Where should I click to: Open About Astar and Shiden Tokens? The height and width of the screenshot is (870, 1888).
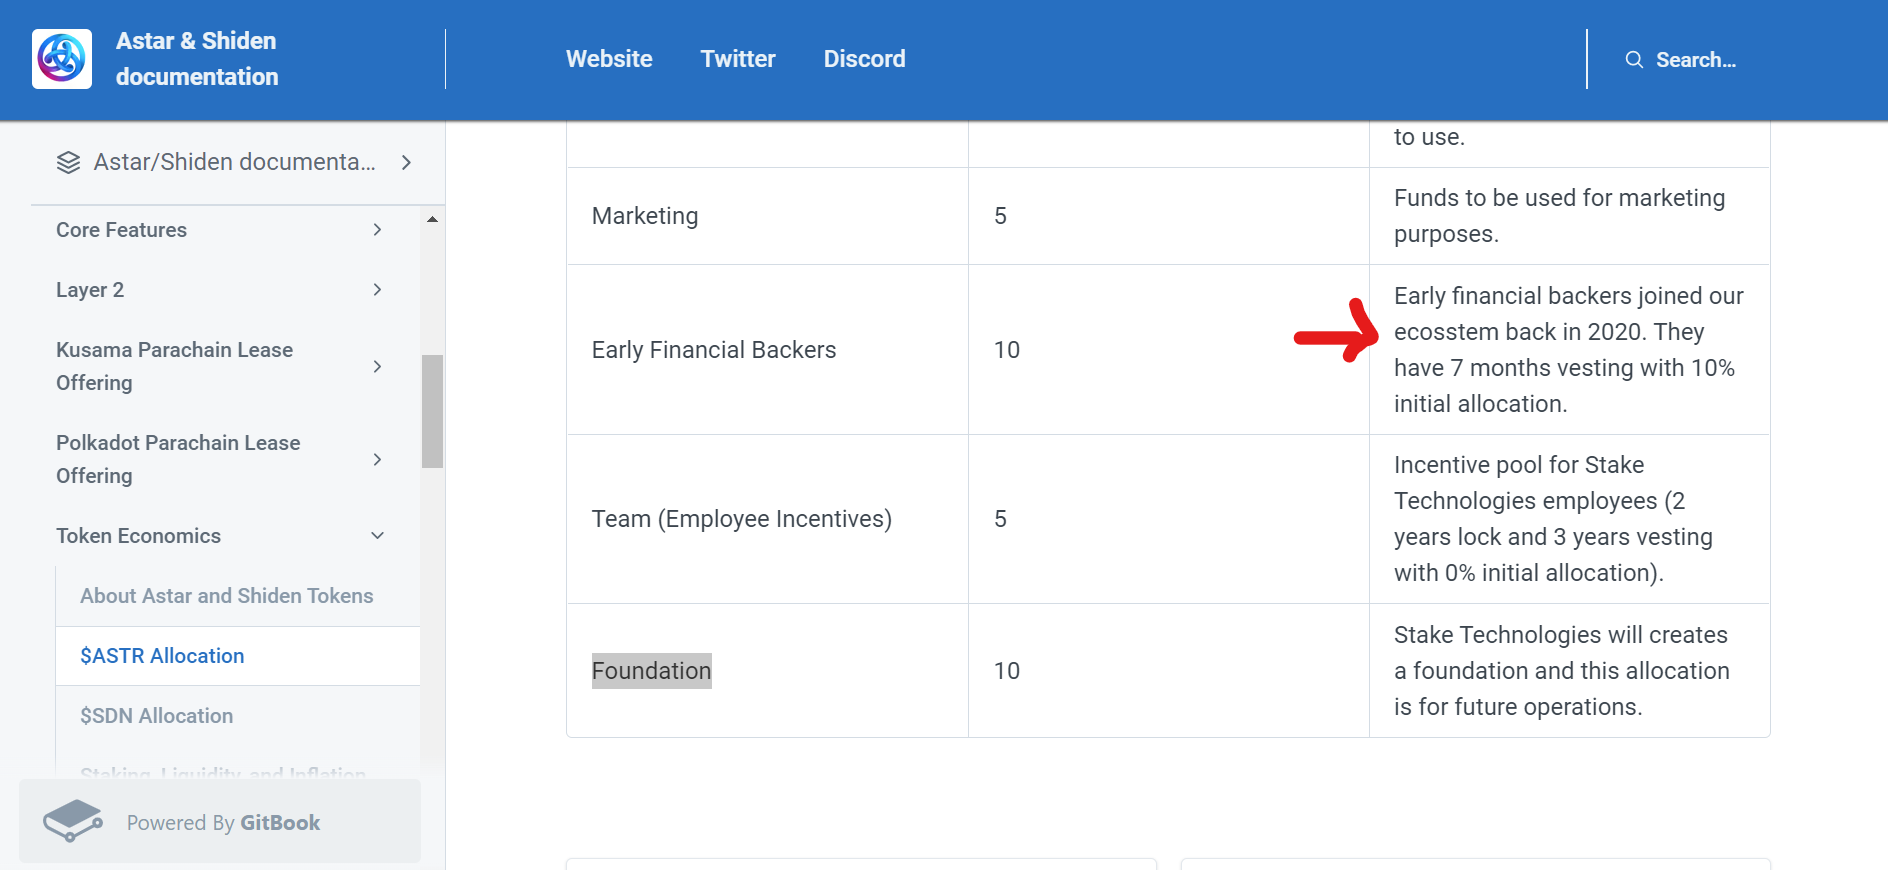click(x=226, y=596)
